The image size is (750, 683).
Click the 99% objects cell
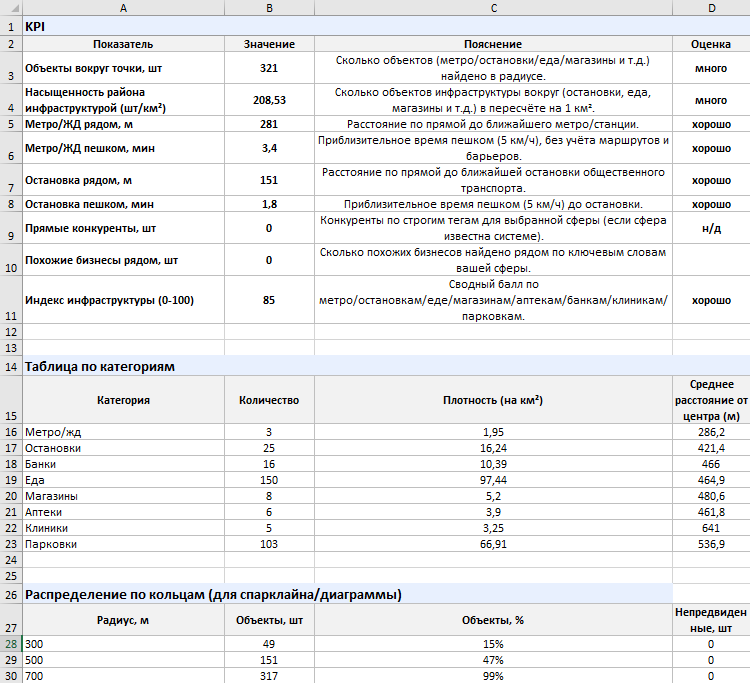coord(493,677)
